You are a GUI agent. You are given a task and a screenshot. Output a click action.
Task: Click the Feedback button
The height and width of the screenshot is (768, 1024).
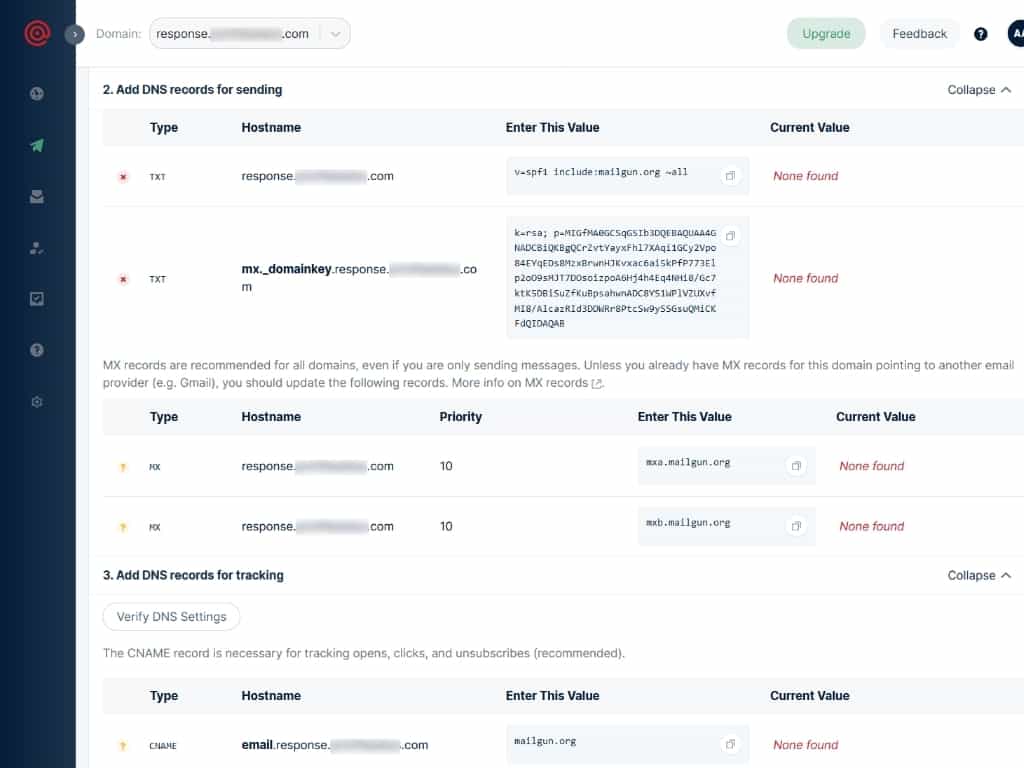pos(919,34)
